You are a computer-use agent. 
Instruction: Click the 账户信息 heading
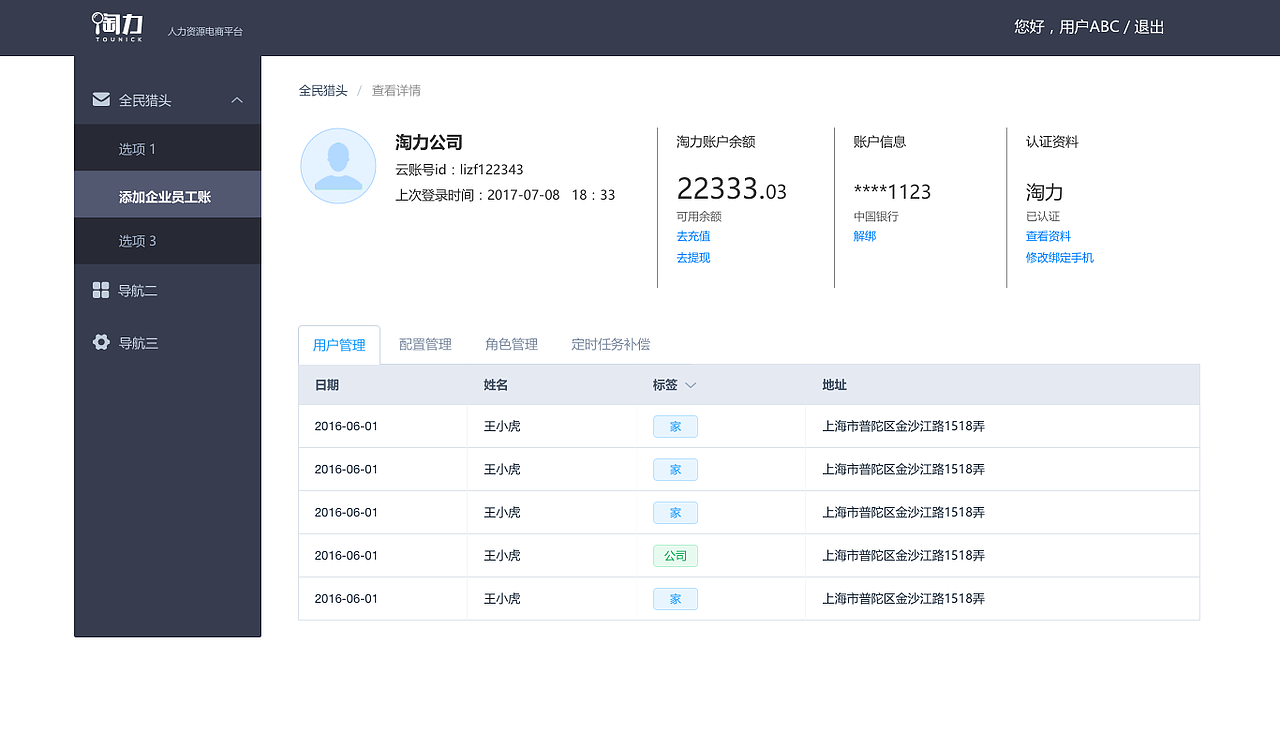[879, 142]
